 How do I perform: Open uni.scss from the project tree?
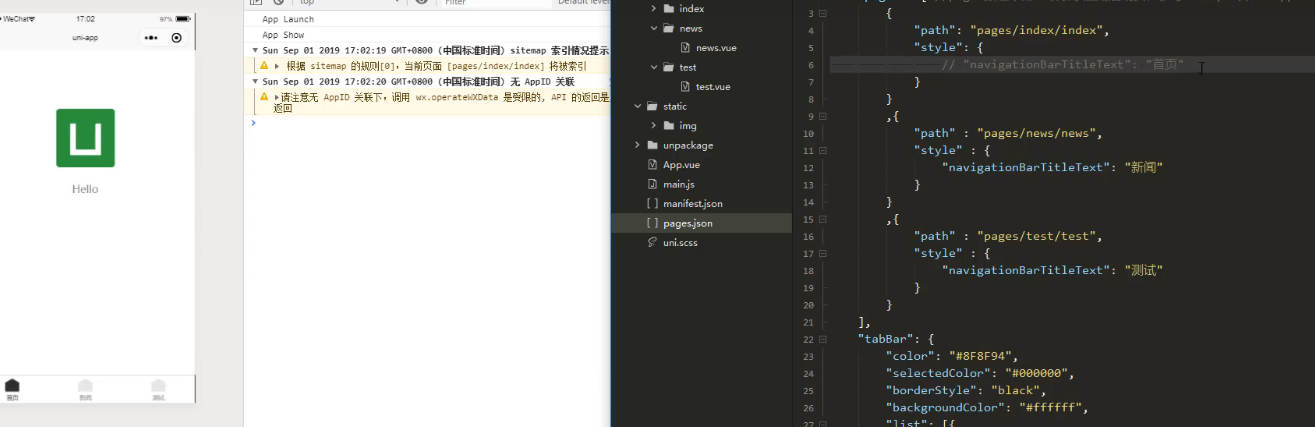pos(679,242)
